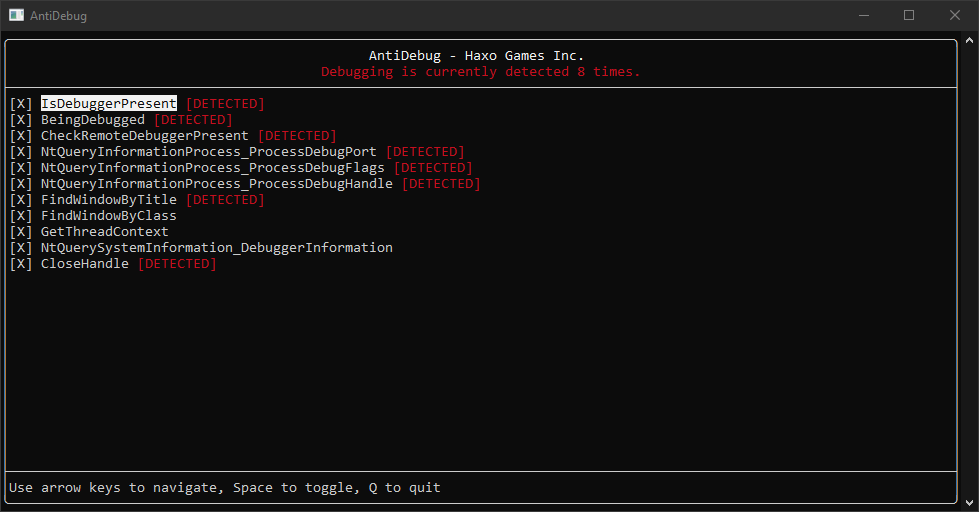Select the CheckRemoteDebuggerPresent entry label
This screenshot has height=512, width=979.
coord(145,135)
